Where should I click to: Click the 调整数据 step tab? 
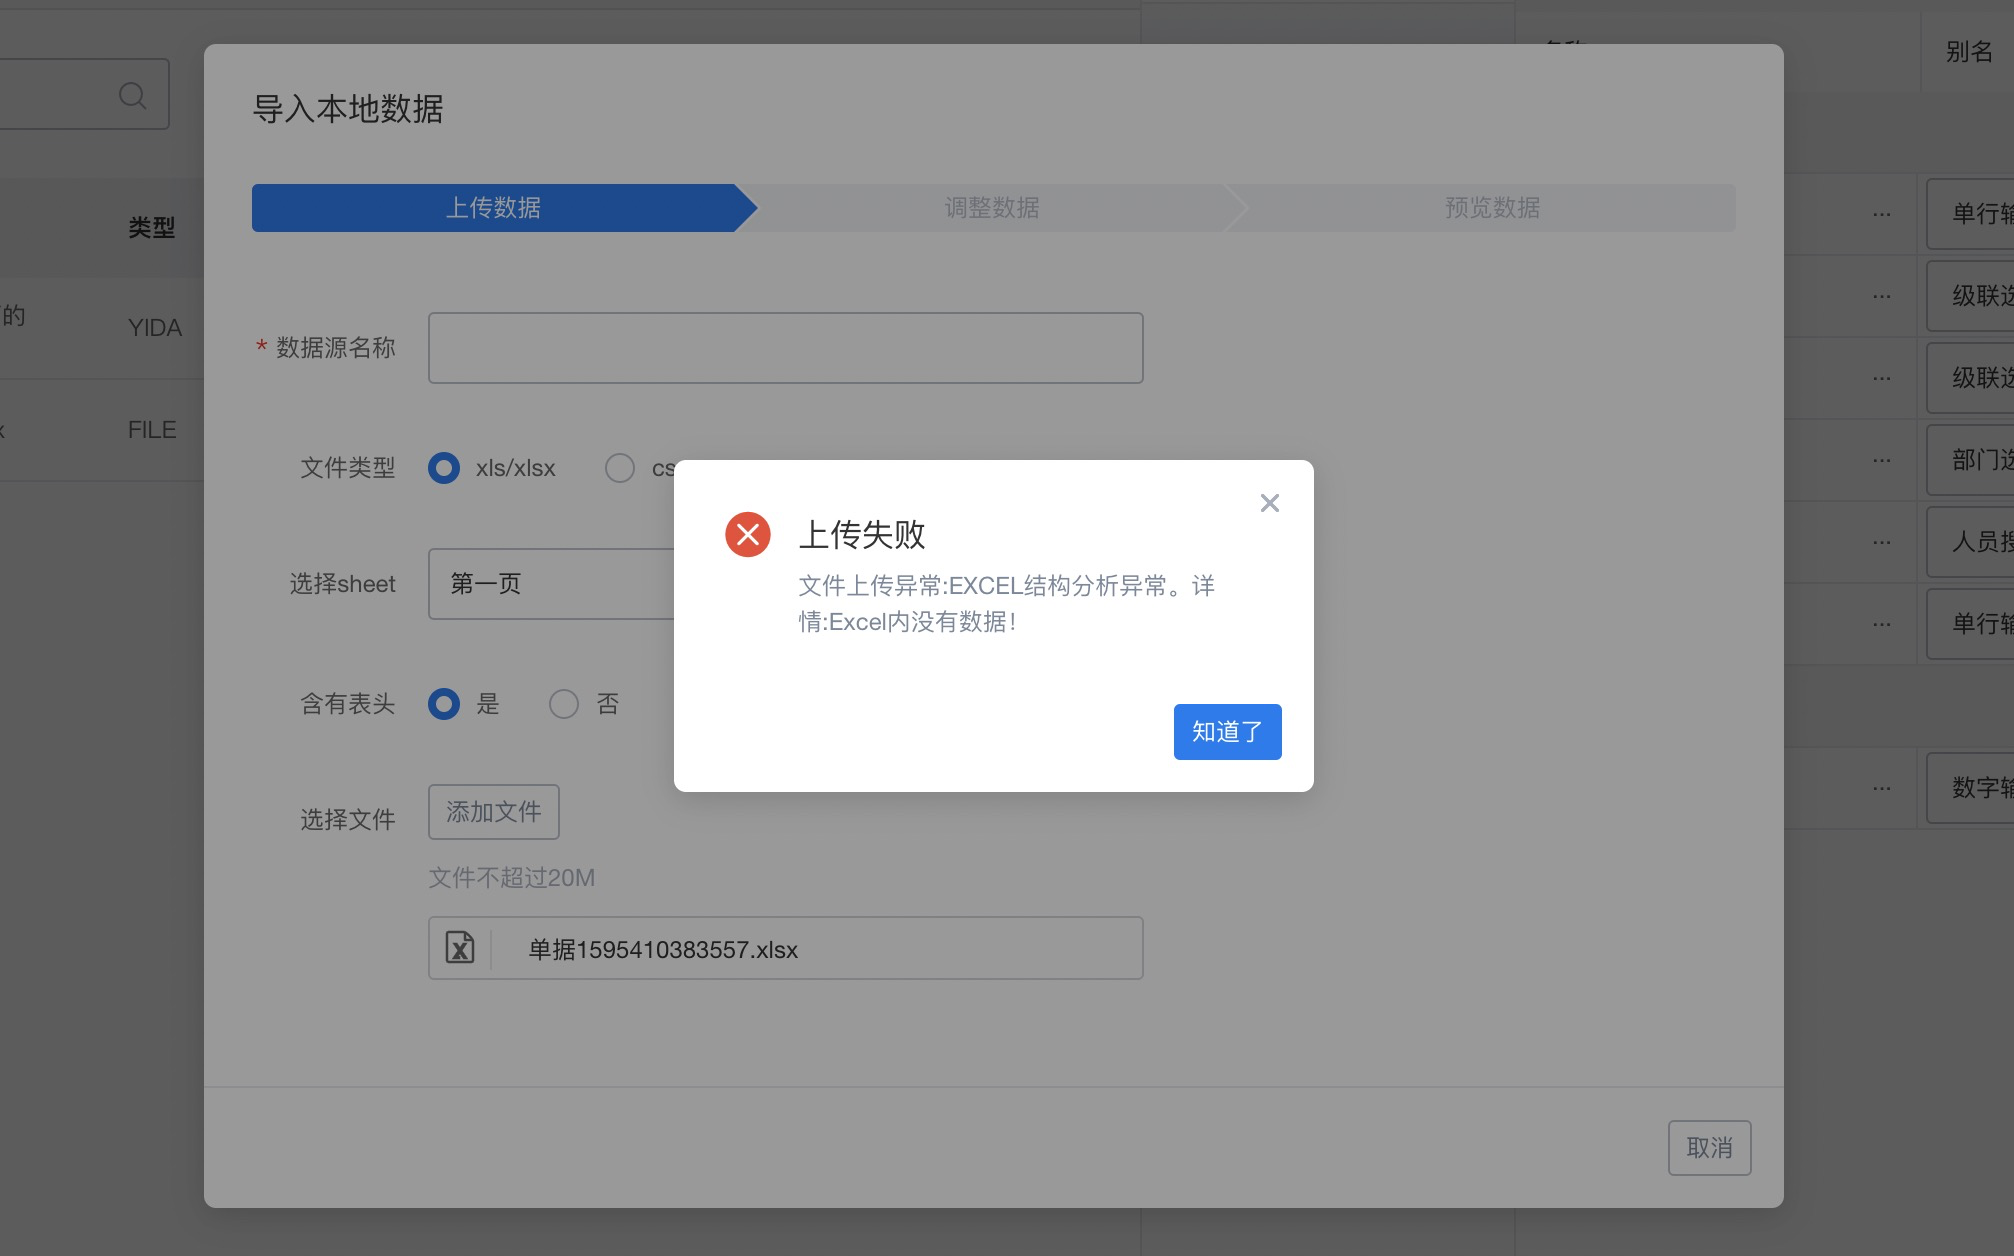(x=991, y=208)
